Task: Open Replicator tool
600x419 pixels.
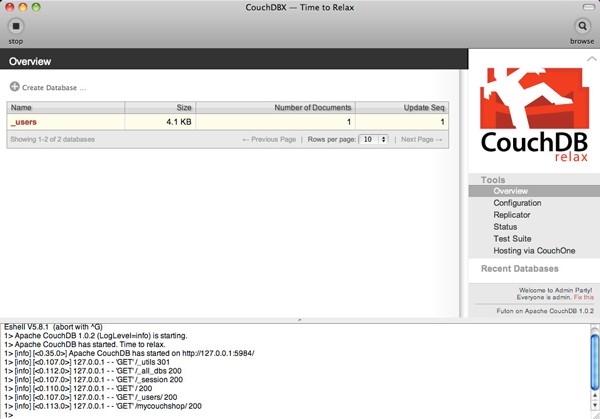Action: point(512,215)
